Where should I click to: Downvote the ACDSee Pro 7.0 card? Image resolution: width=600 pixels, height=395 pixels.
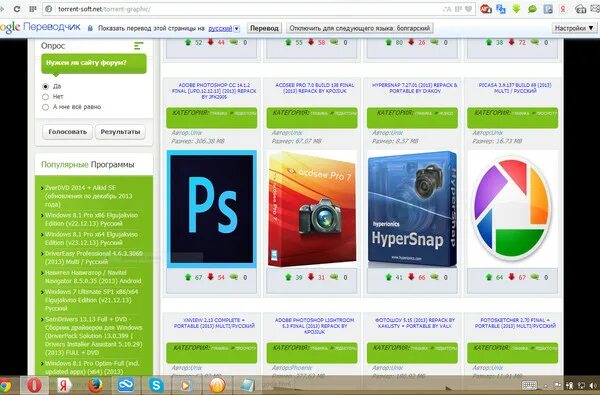[311, 277]
